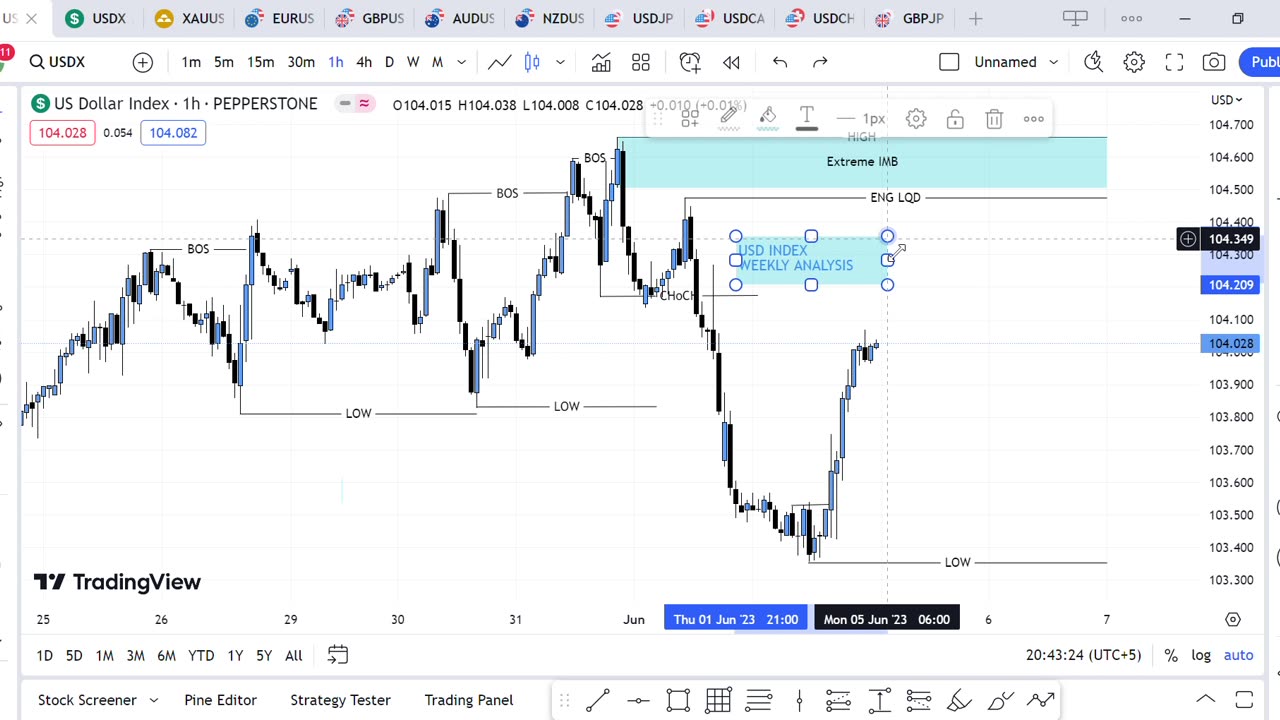This screenshot has width=1280, height=720.
Task: Click the sell price 104.028 button
Action: coord(62,132)
